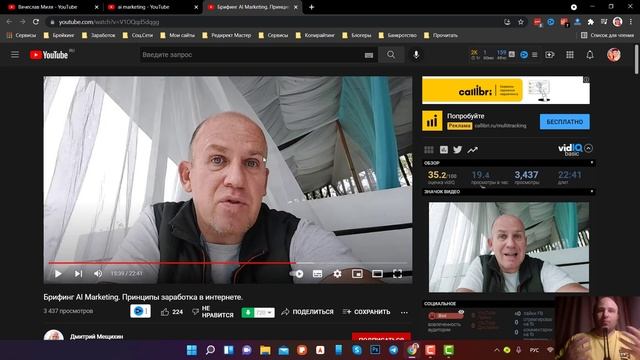Screen dimensions: 640x360
Task: Start voice search with microphone
Action: point(416,55)
